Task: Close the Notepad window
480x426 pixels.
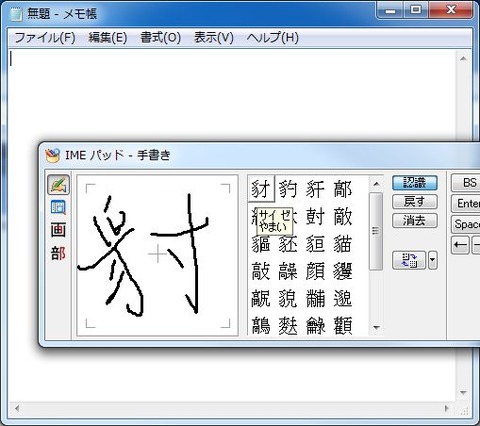Action: tap(451, 10)
